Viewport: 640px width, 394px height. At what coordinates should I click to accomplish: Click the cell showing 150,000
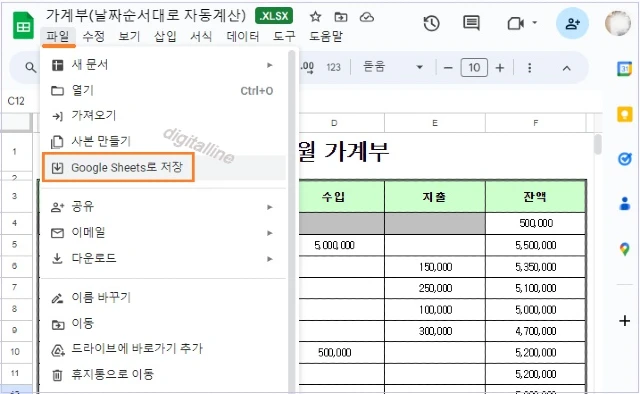pos(435,267)
